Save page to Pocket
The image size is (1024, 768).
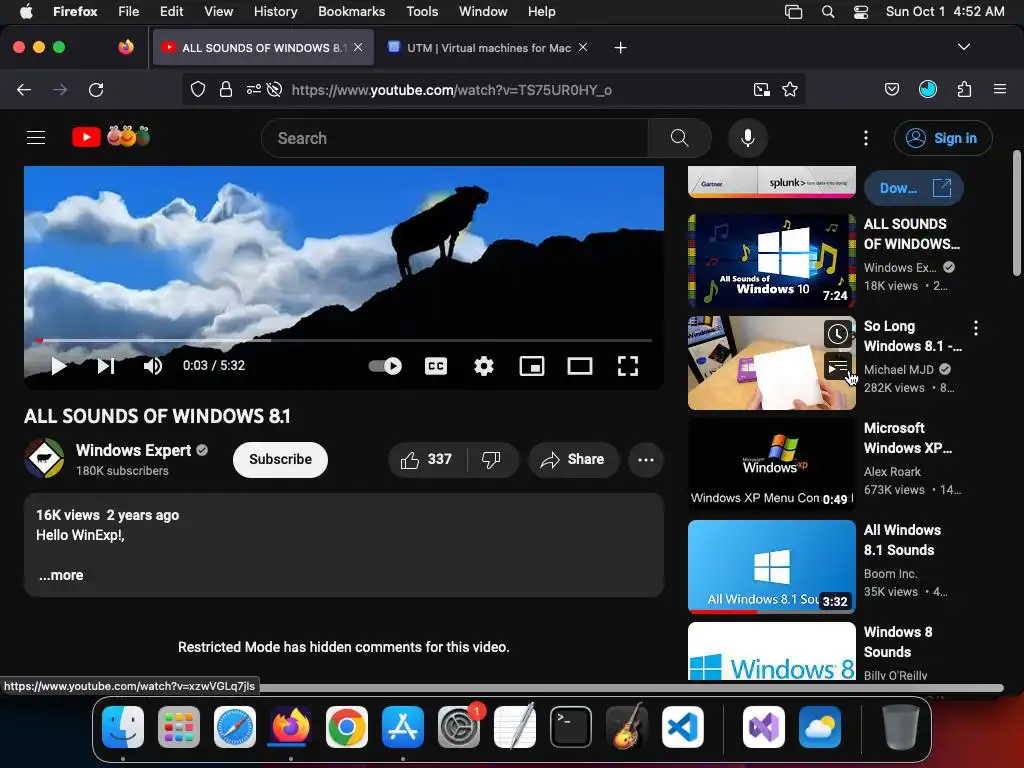tap(892, 89)
